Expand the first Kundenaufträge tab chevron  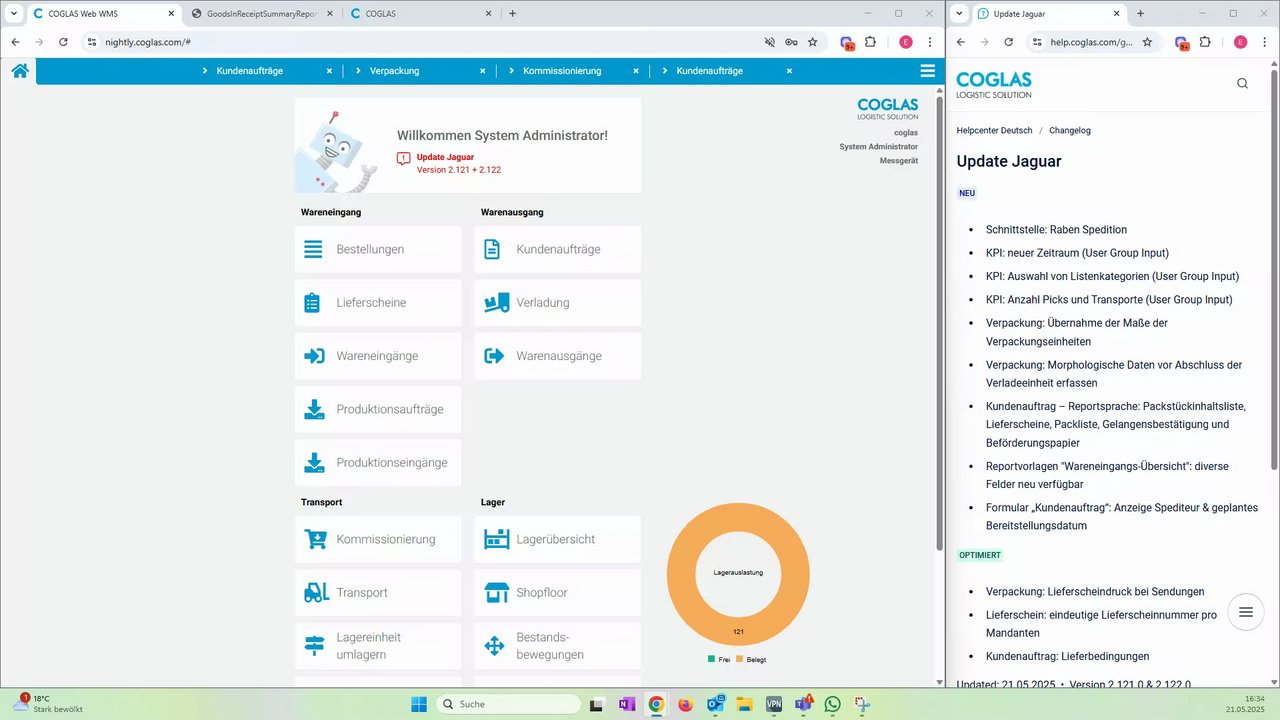pyautogui.click(x=205, y=71)
